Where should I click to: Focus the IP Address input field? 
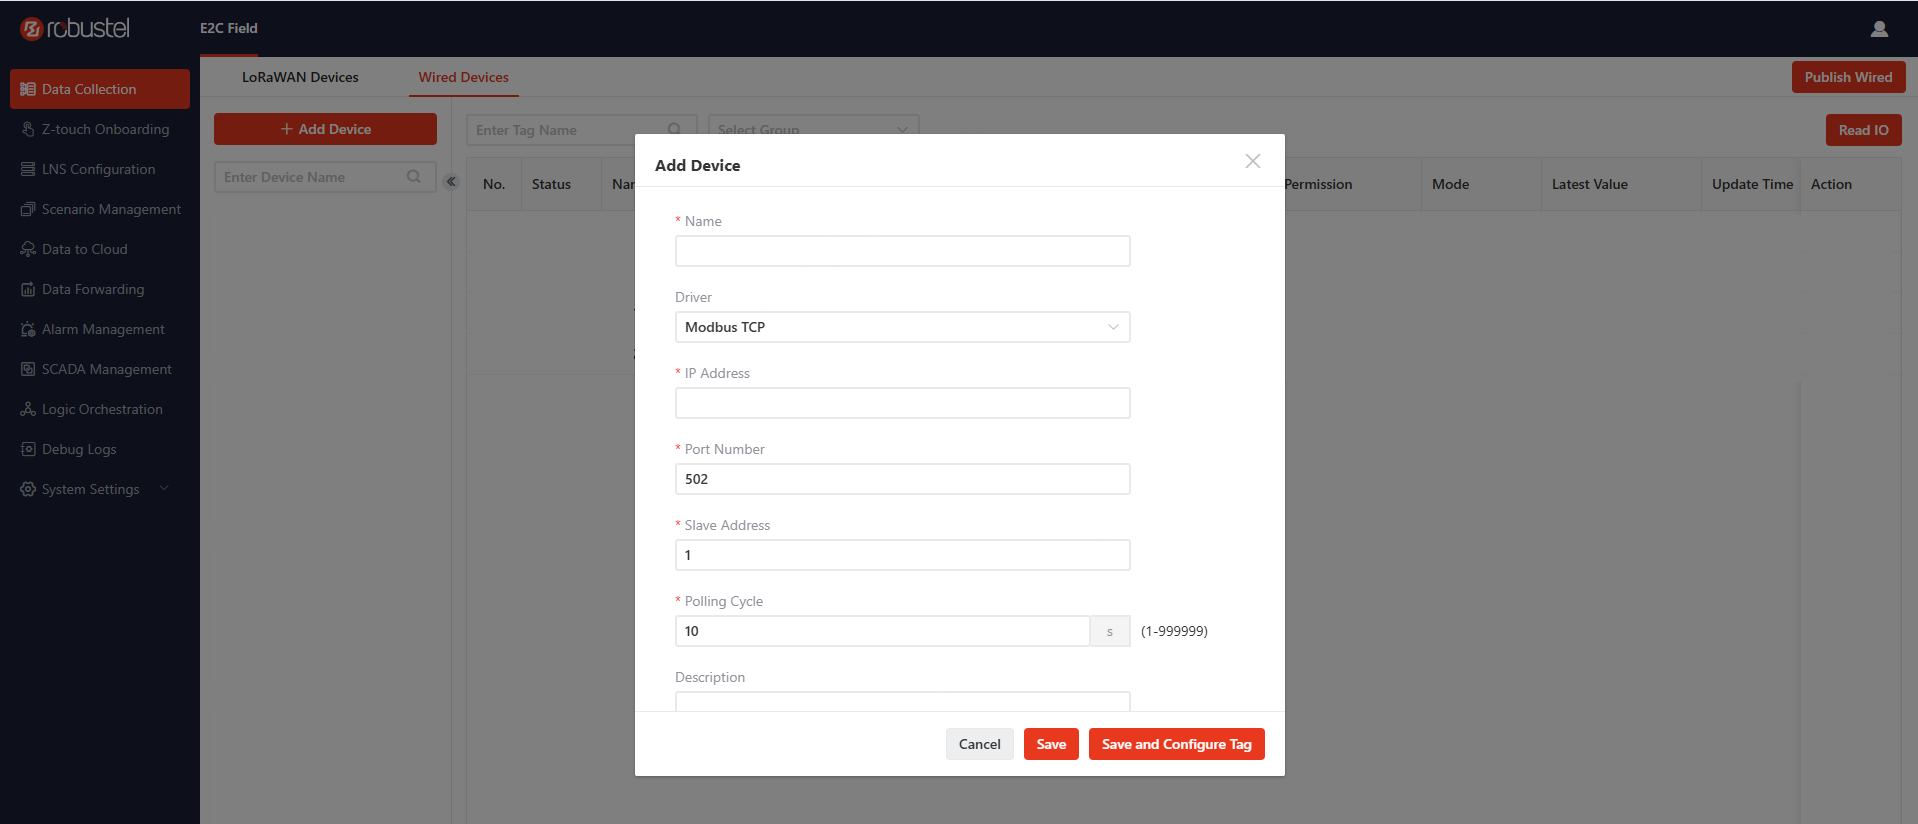pos(902,403)
